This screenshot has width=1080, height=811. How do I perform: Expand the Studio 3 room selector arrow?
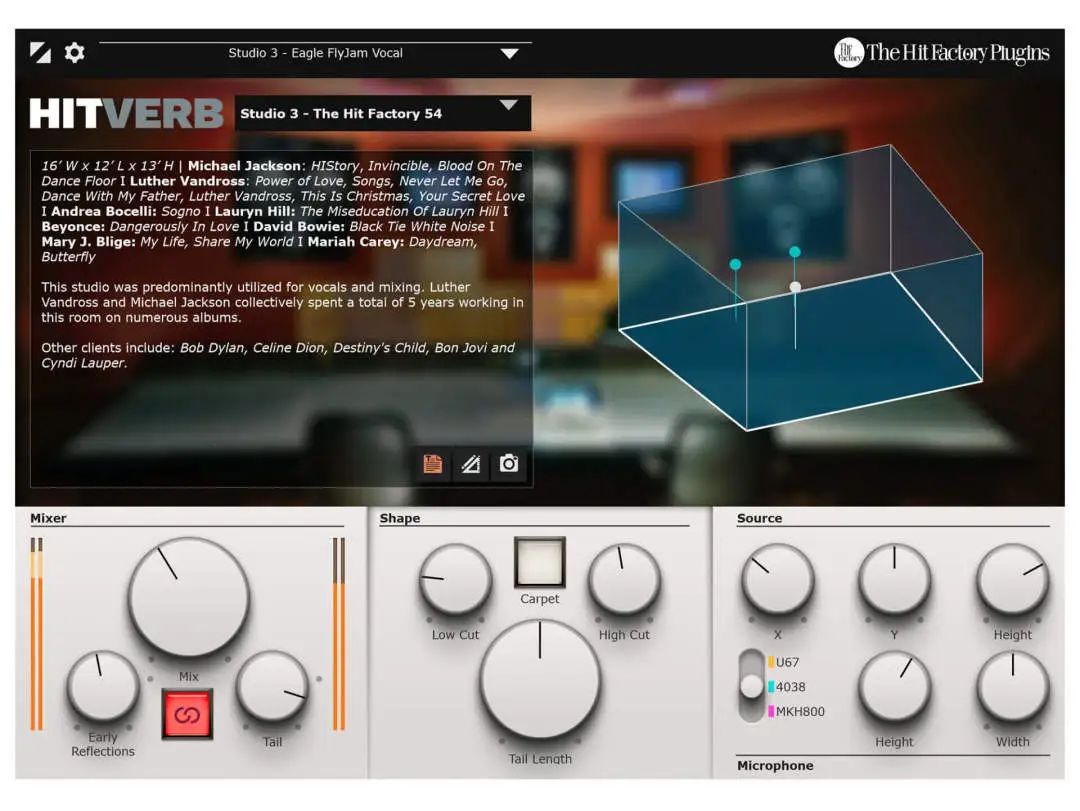[x=508, y=105]
